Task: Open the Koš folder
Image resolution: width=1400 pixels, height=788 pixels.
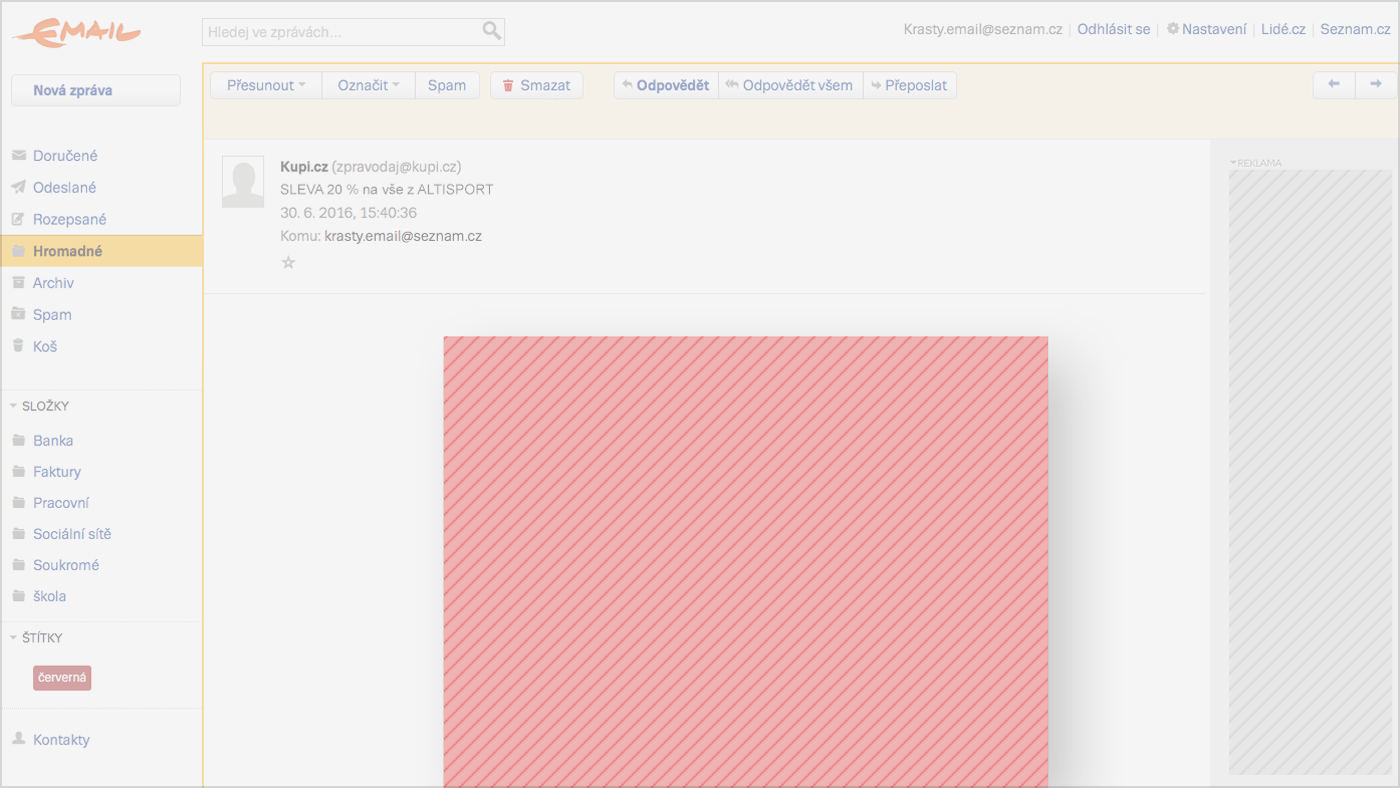Action: tap(45, 346)
